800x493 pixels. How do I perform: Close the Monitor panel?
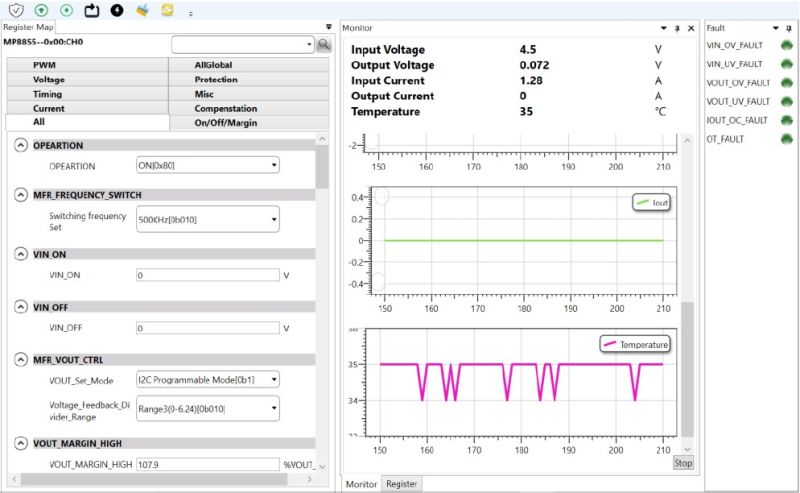691,29
